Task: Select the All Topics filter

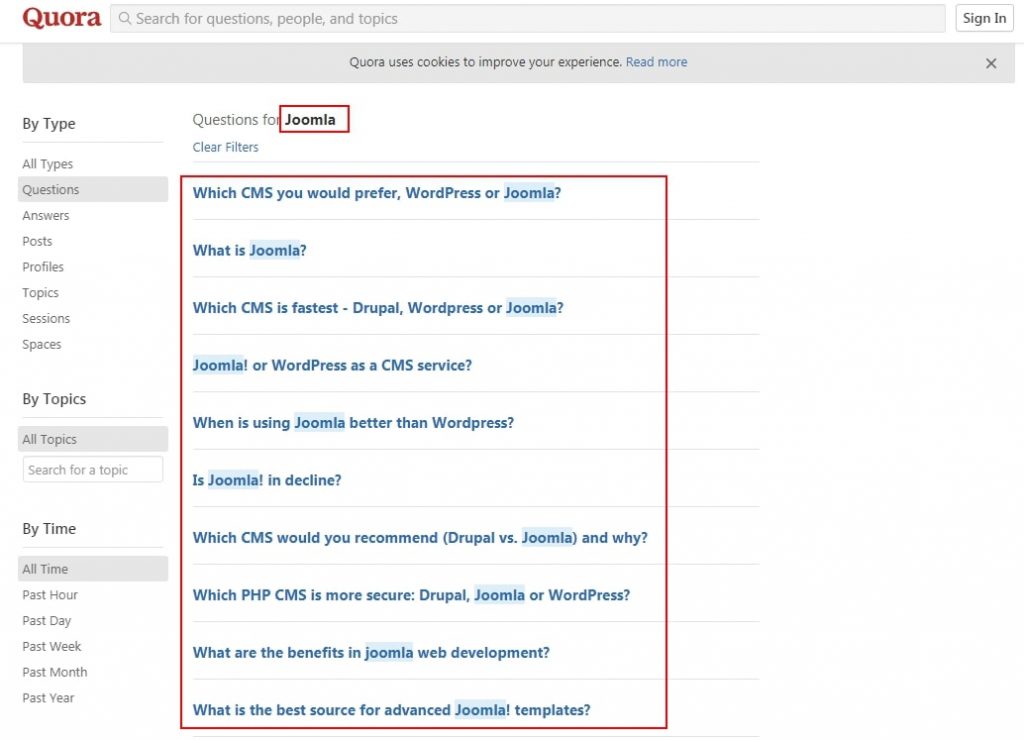Action: (x=93, y=439)
